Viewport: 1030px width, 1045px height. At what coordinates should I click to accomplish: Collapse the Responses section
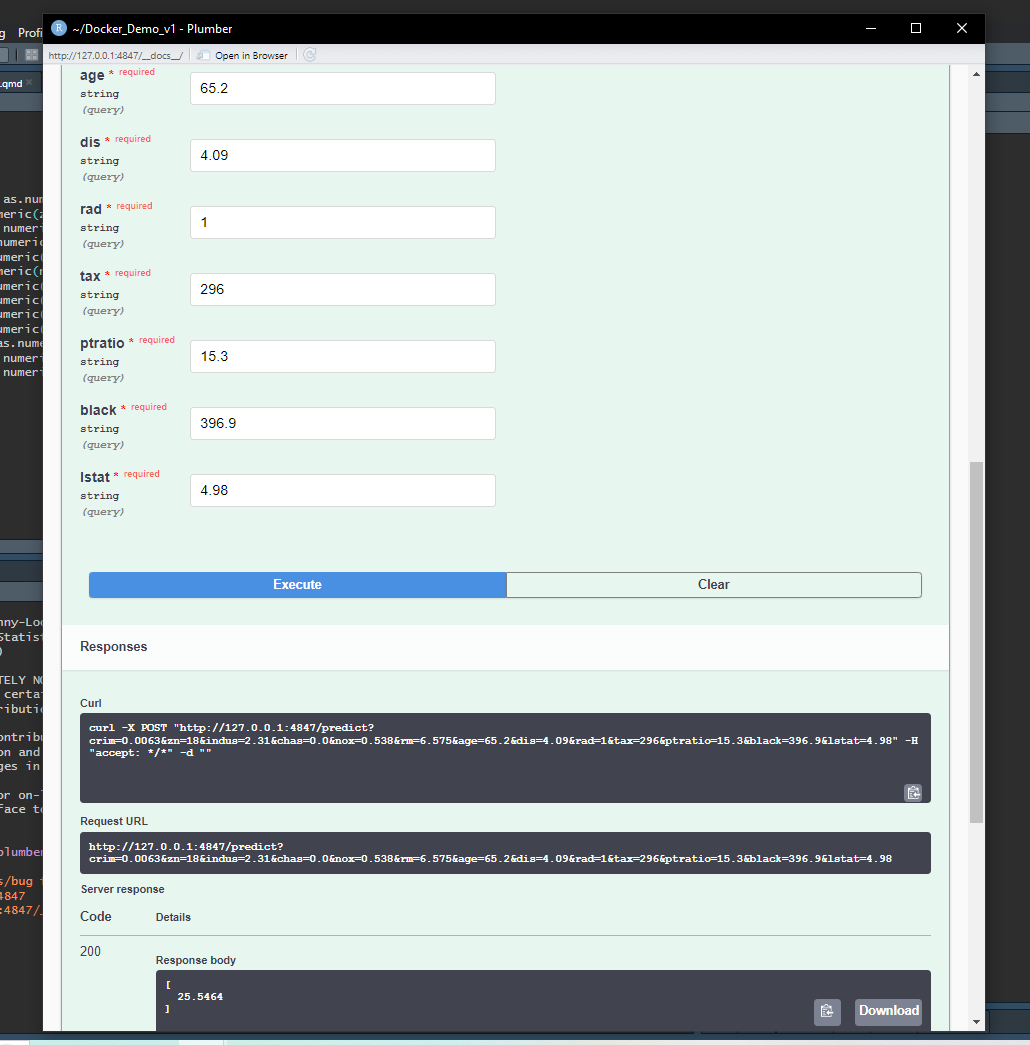(113, 646)
